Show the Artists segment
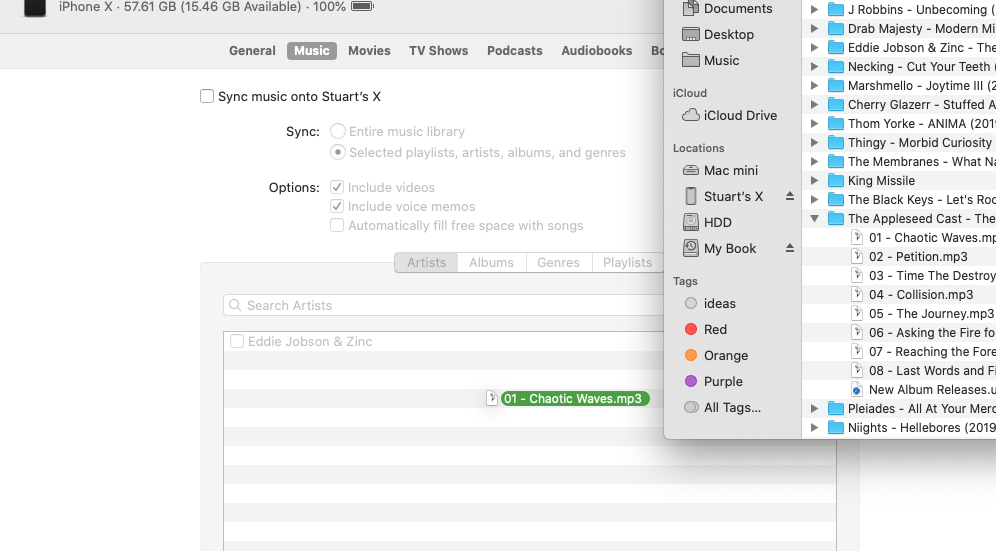 [x=426, y=262]
